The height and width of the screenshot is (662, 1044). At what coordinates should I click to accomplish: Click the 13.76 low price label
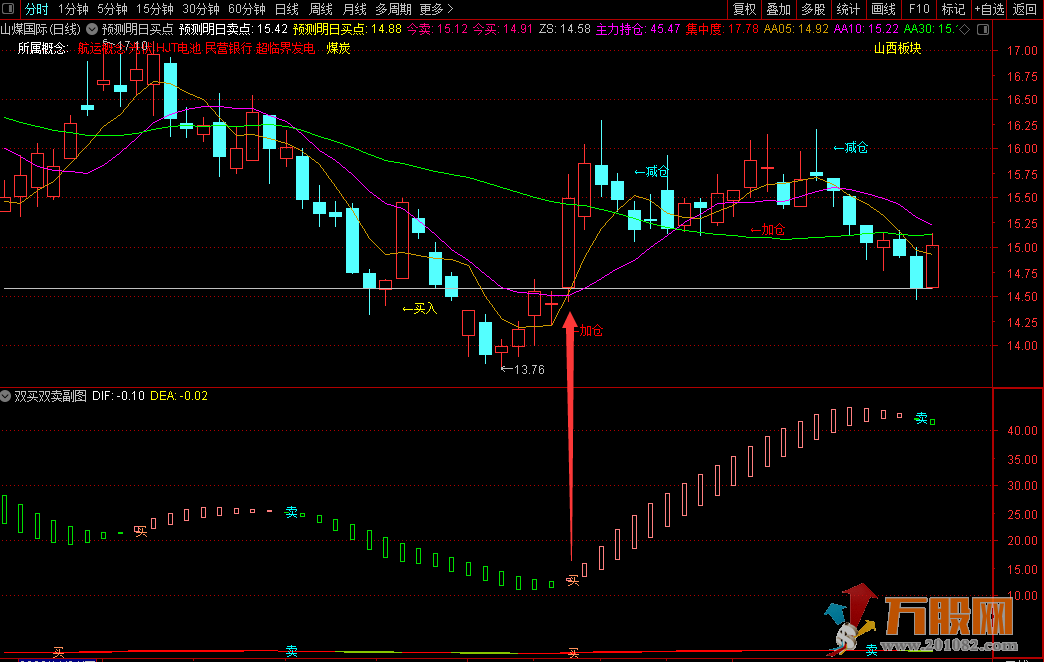pyautogui.click(x=529, y=370)
